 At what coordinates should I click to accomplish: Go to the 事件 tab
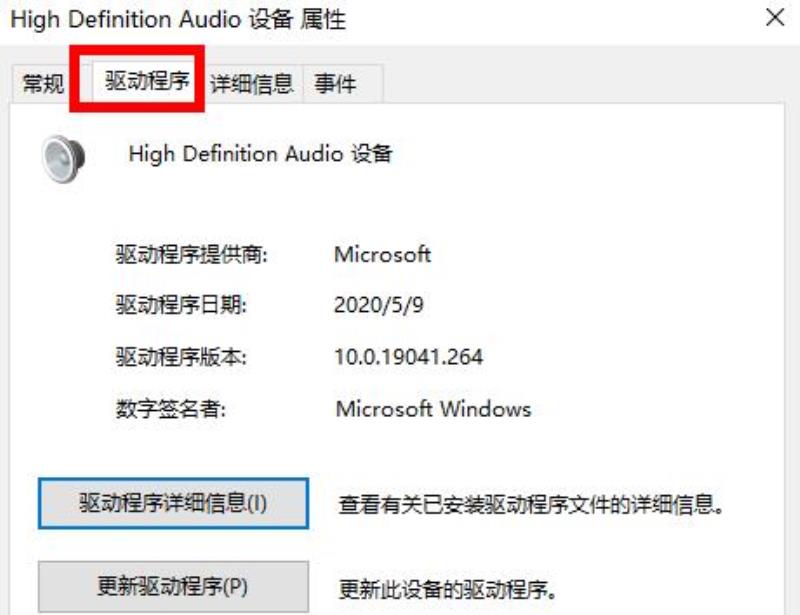point(335,83)
